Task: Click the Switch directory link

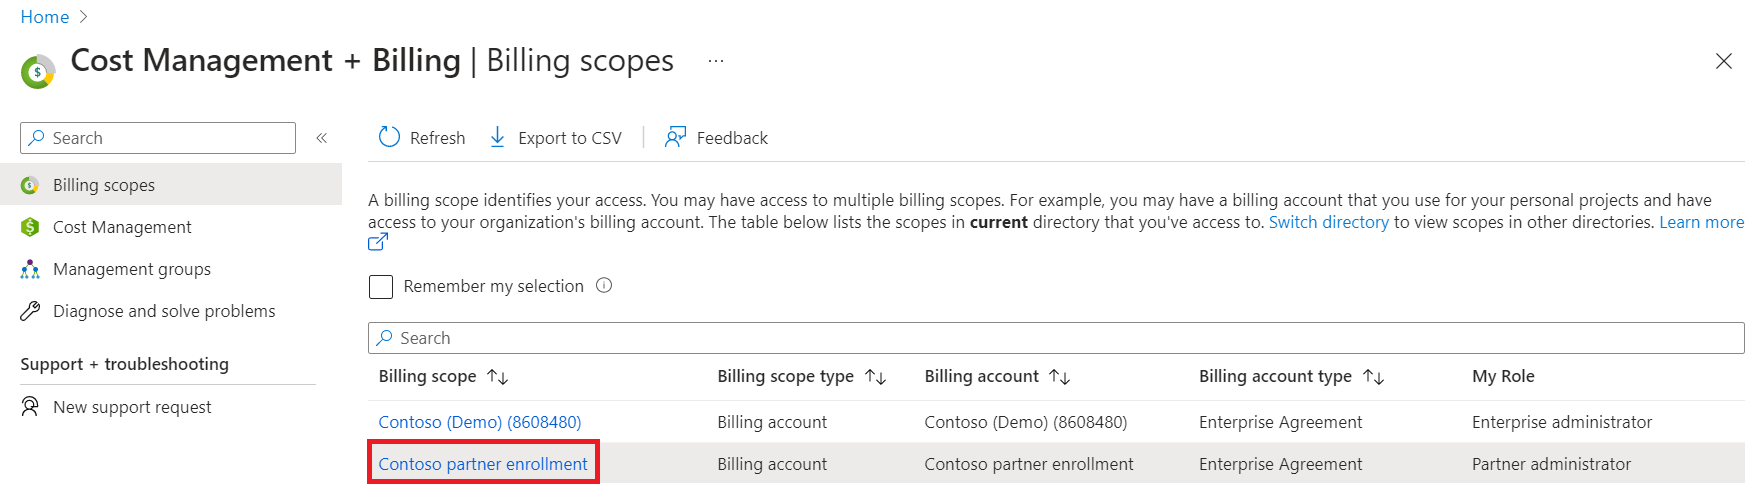Action: click(x=1328, y=222)
